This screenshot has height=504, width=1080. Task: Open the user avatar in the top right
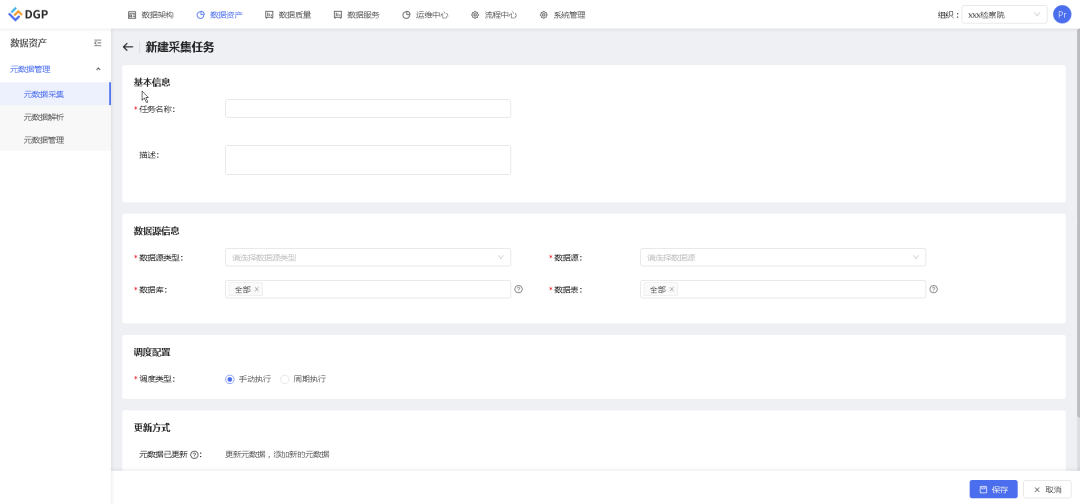1062,14
